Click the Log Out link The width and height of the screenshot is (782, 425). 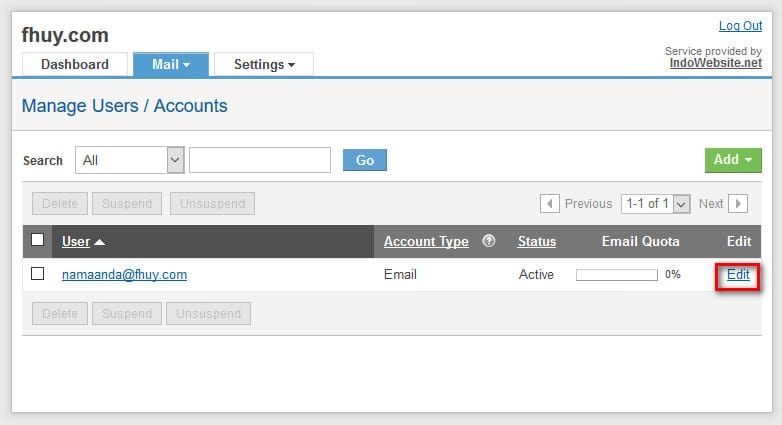point(740,26)
